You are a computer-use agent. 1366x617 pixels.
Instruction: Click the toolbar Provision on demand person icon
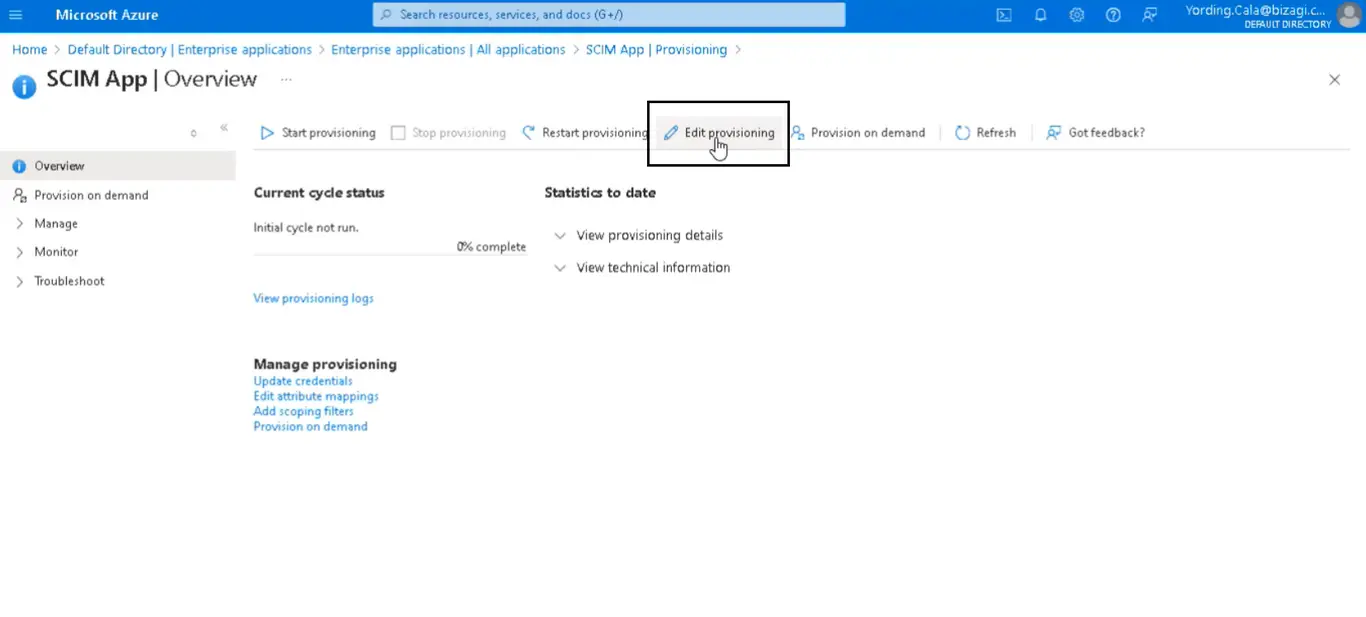click(x=797, y=132)
